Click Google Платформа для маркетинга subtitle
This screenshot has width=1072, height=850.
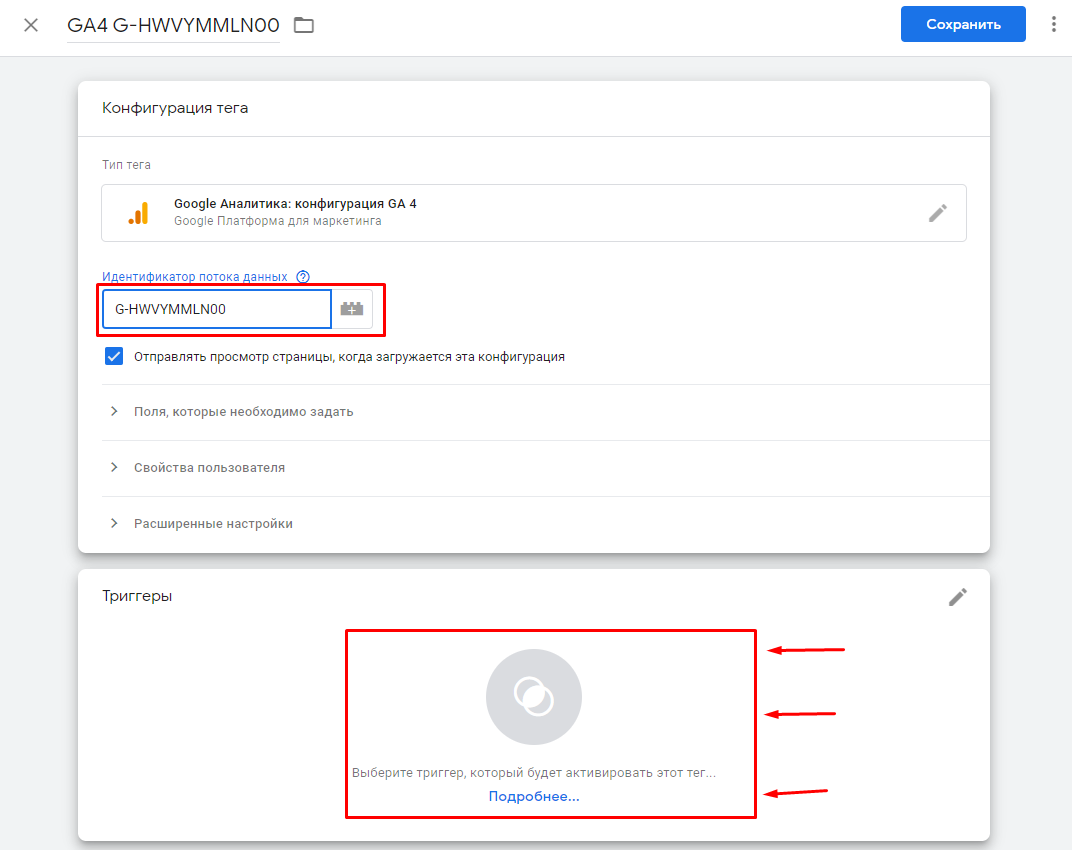pos(278,221)
